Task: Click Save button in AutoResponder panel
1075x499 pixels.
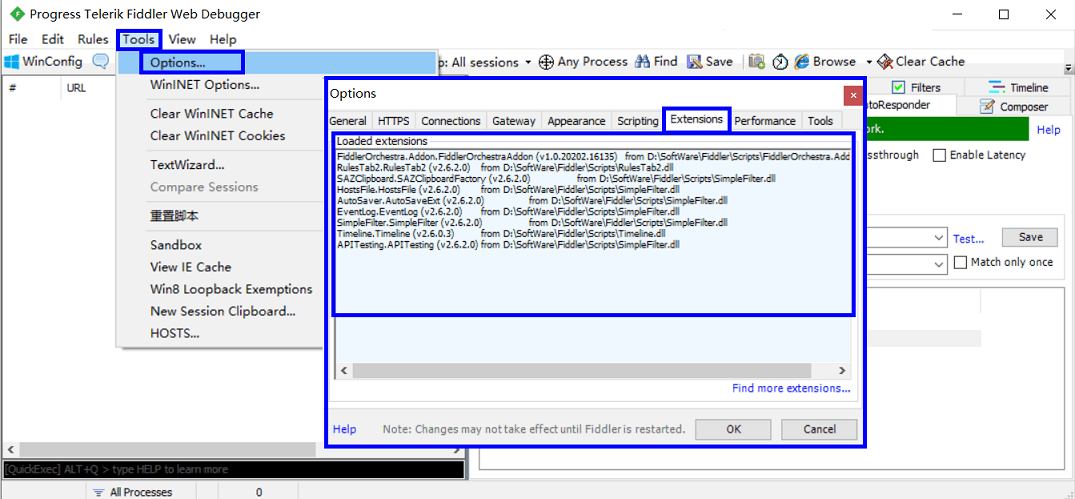Action: (1030, 237)
